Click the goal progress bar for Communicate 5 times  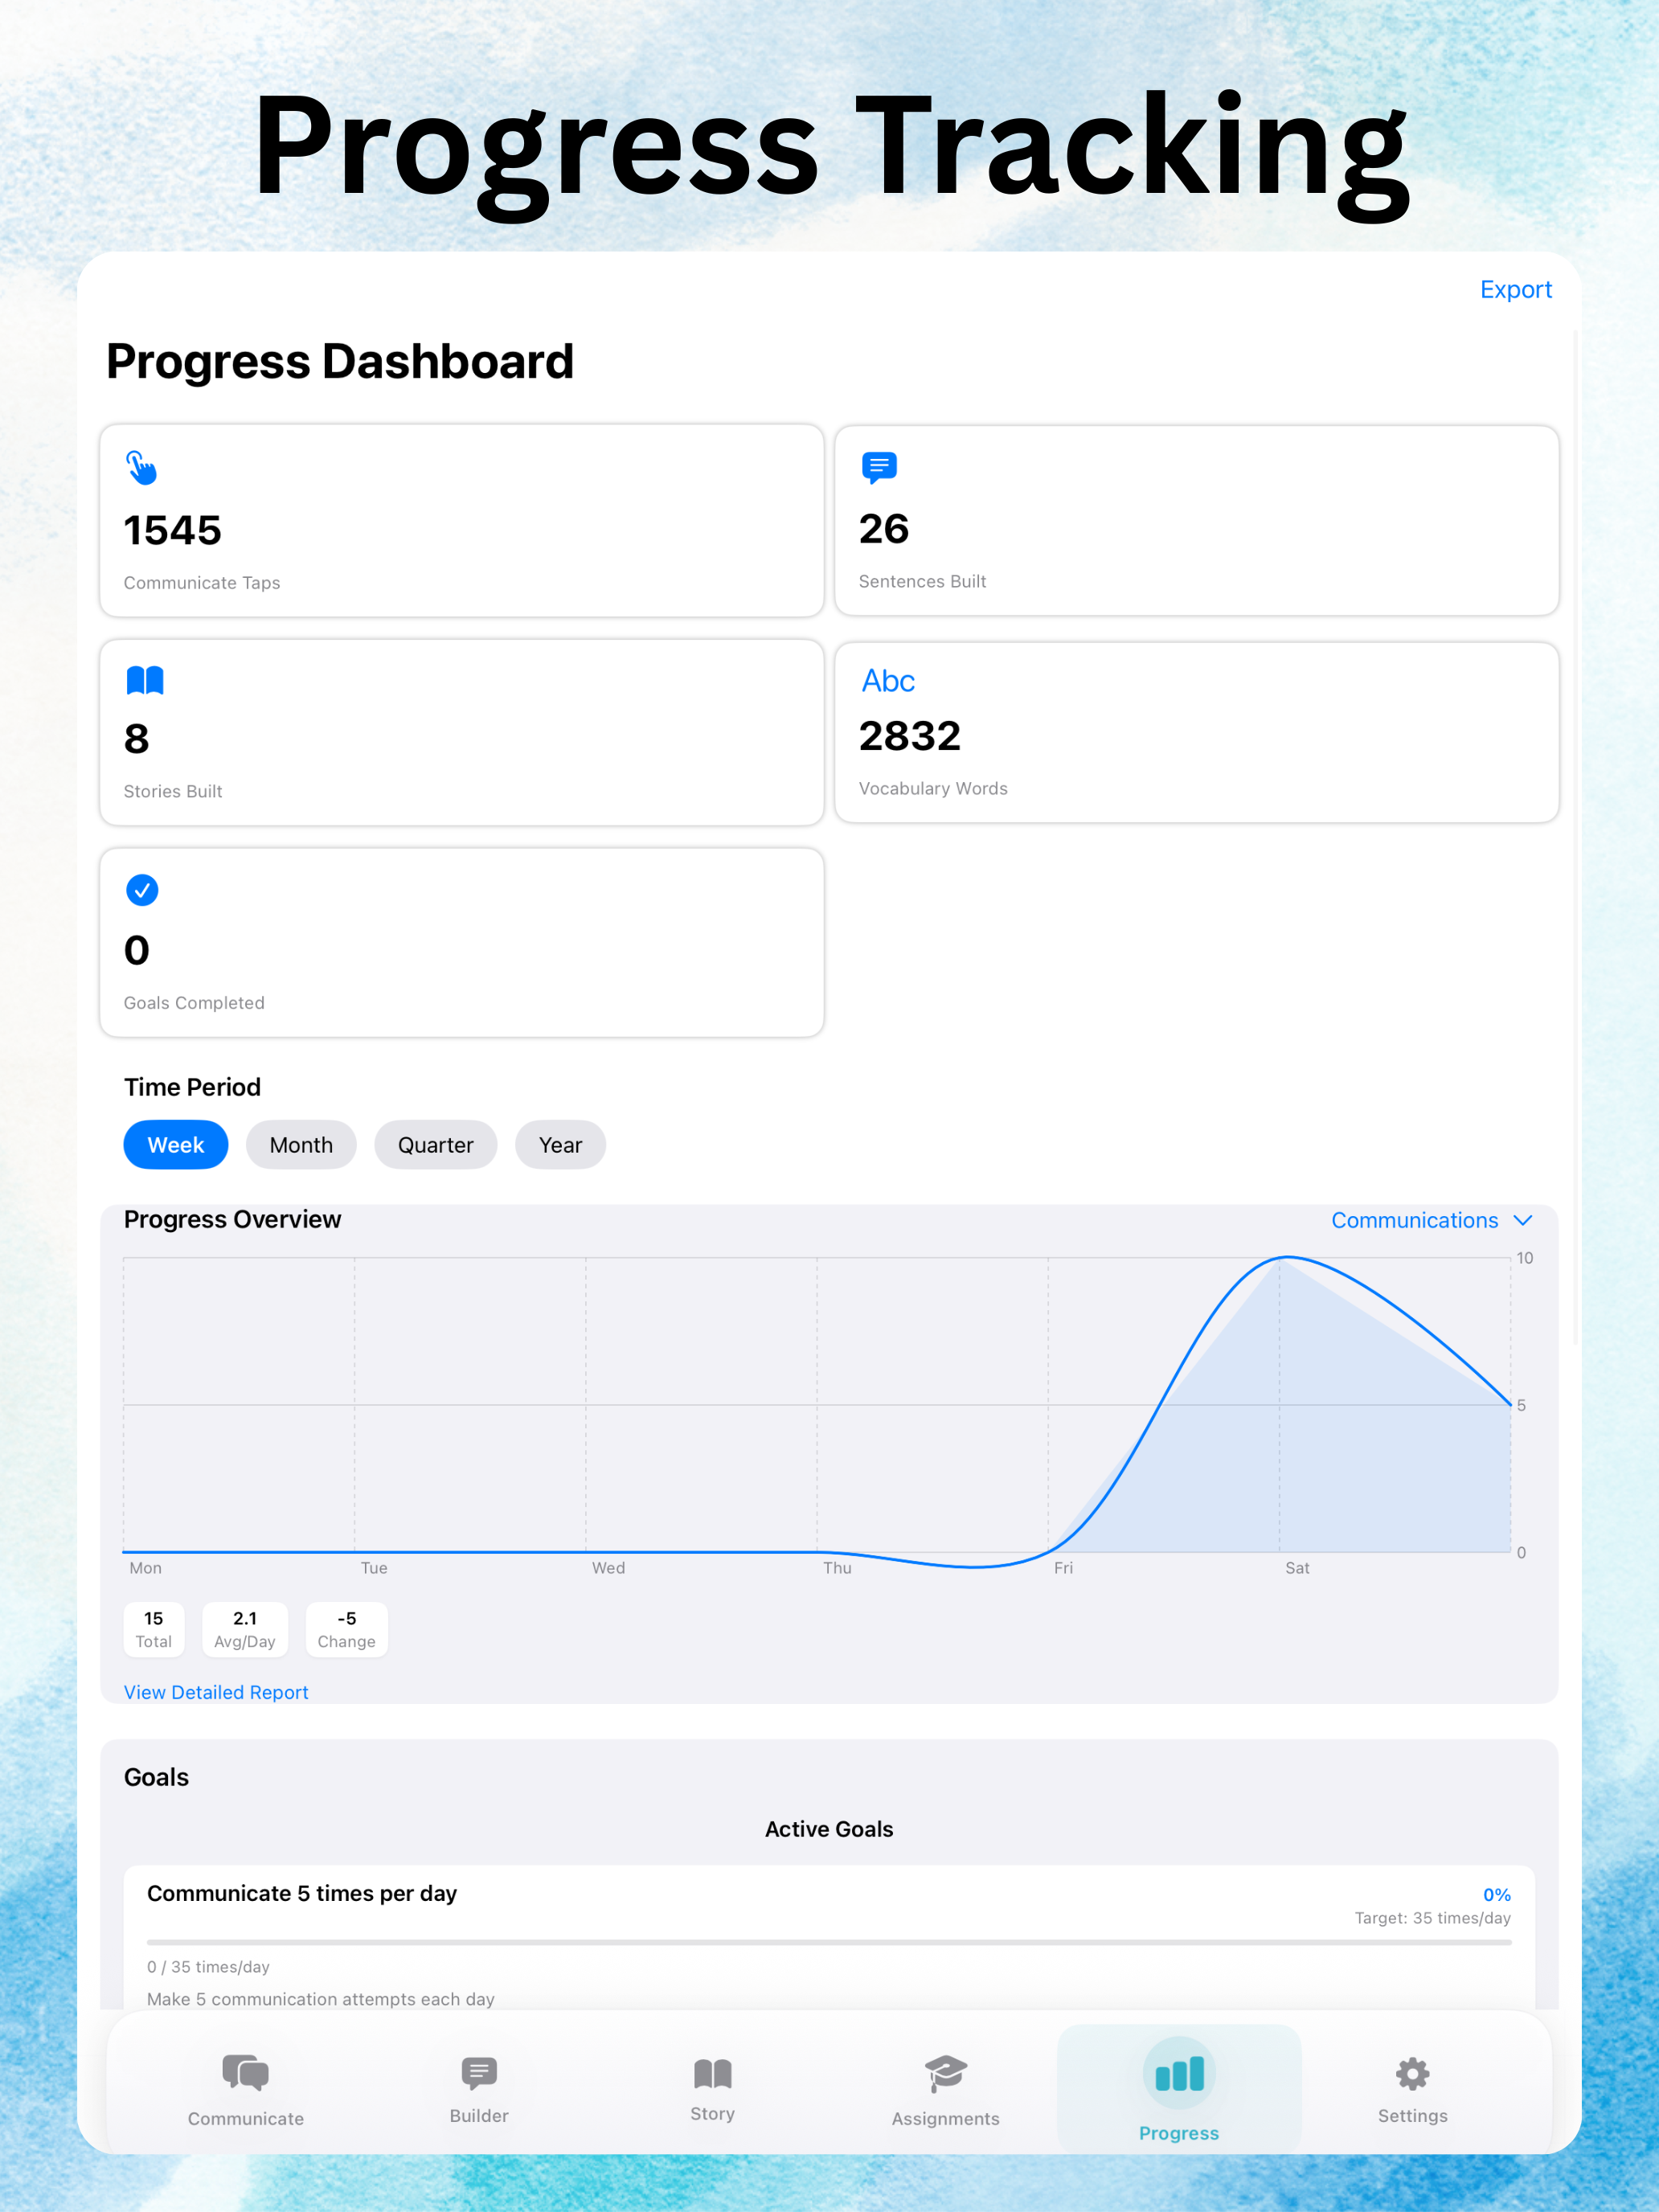(829, 1942)
